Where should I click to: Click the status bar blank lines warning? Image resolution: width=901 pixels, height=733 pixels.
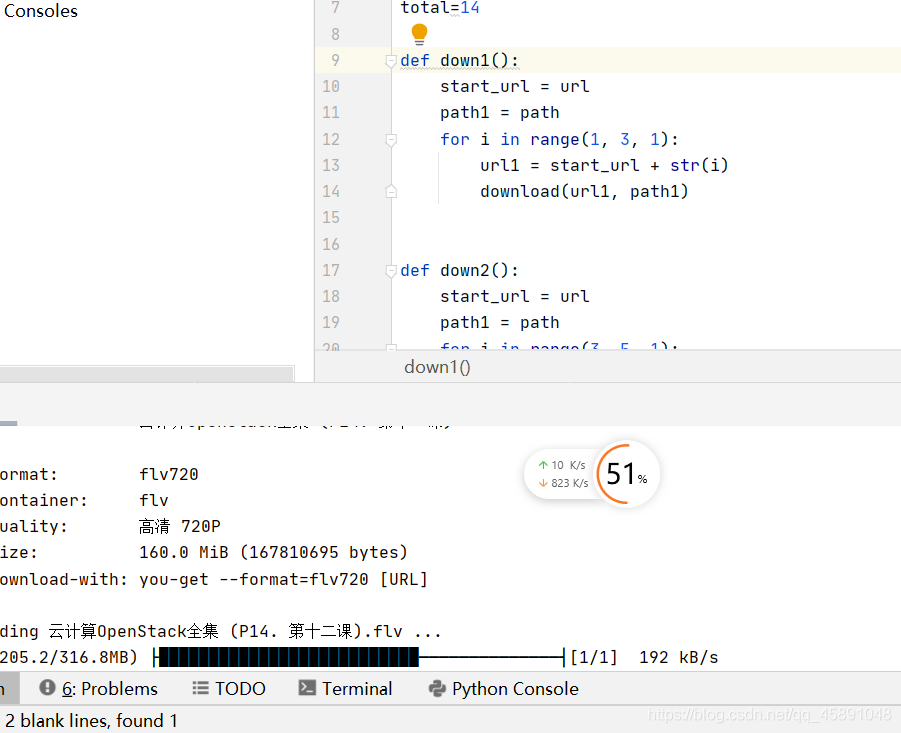click(x=92, y=720)
